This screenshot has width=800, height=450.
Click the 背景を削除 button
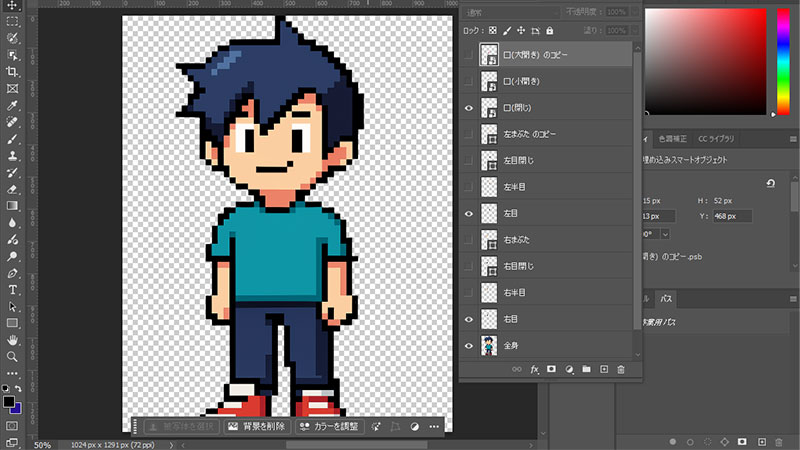coord(257,427)
